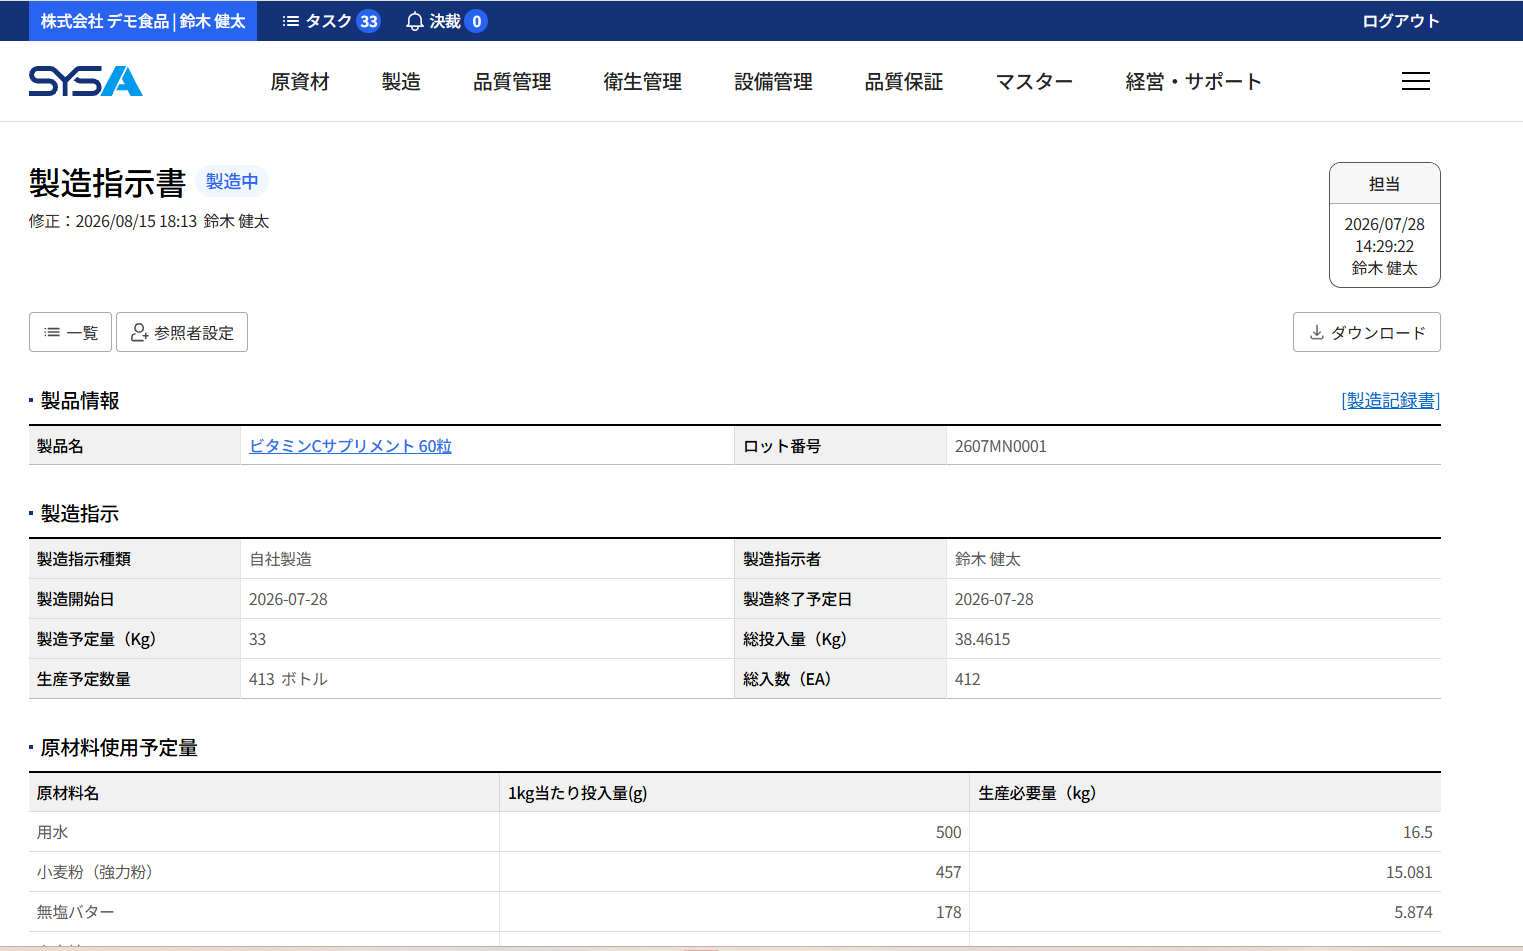Open the 製造記録書 link
Viewport: 1523px width, 951px height.
[1391, 400]
